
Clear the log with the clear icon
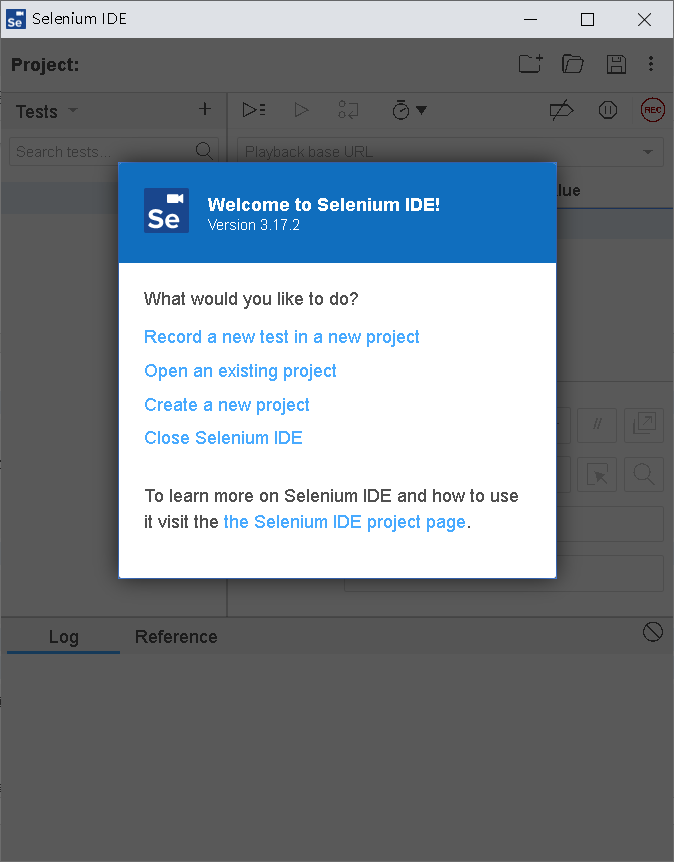[653, 631]
